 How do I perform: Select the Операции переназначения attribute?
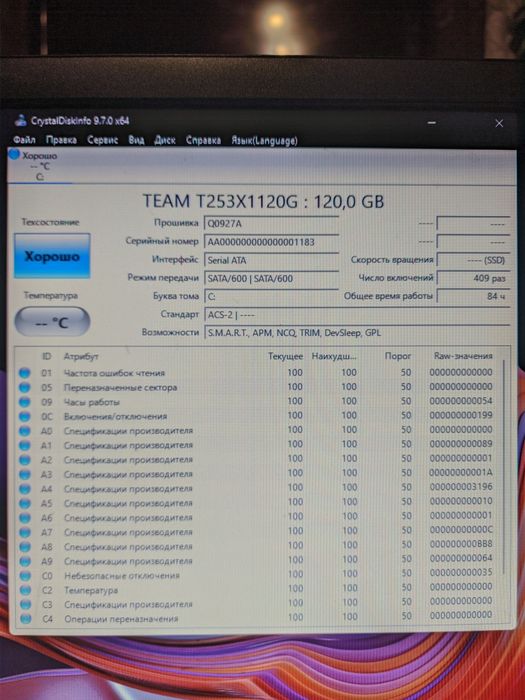click(121, 619)
